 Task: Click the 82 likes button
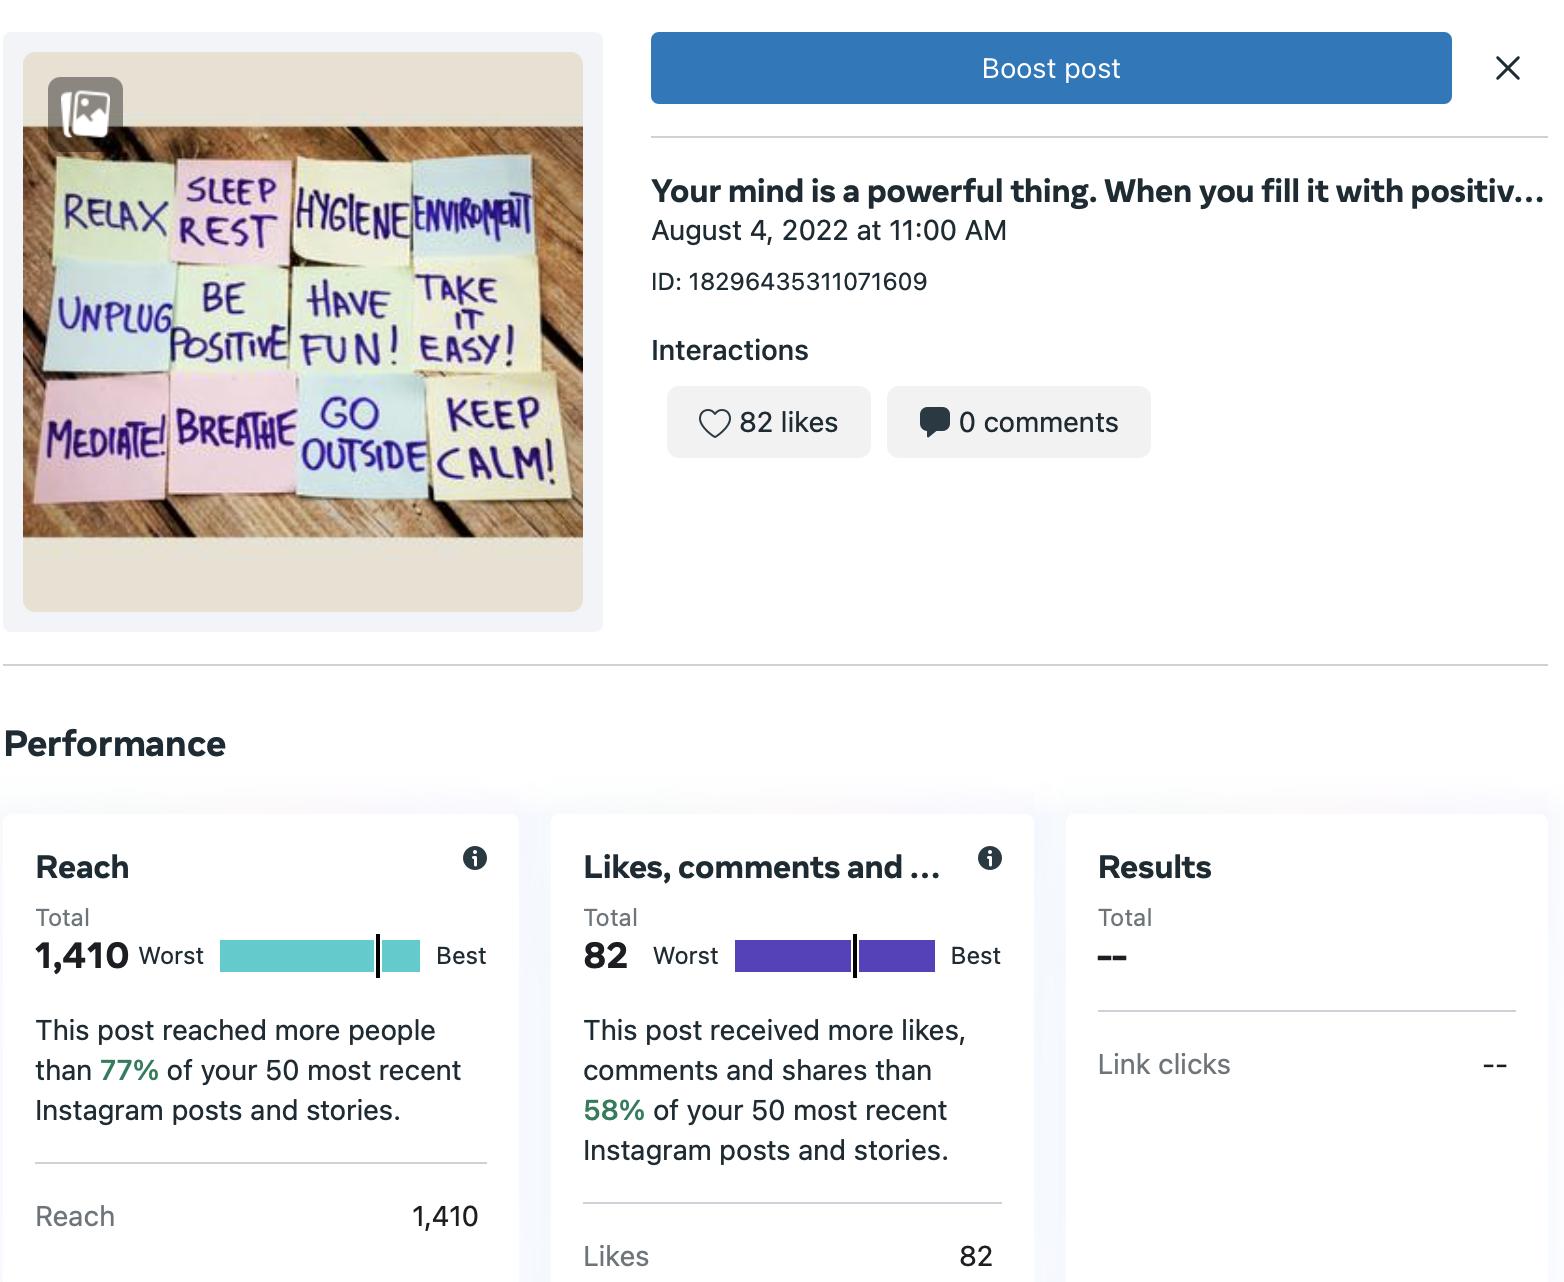768,422
